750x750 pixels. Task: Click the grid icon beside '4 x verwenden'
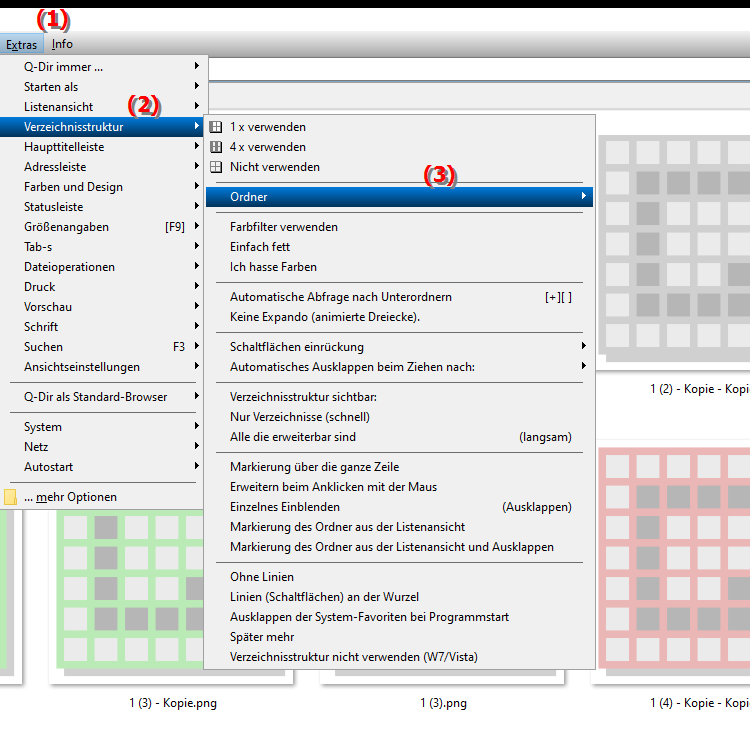click(215, 147)
